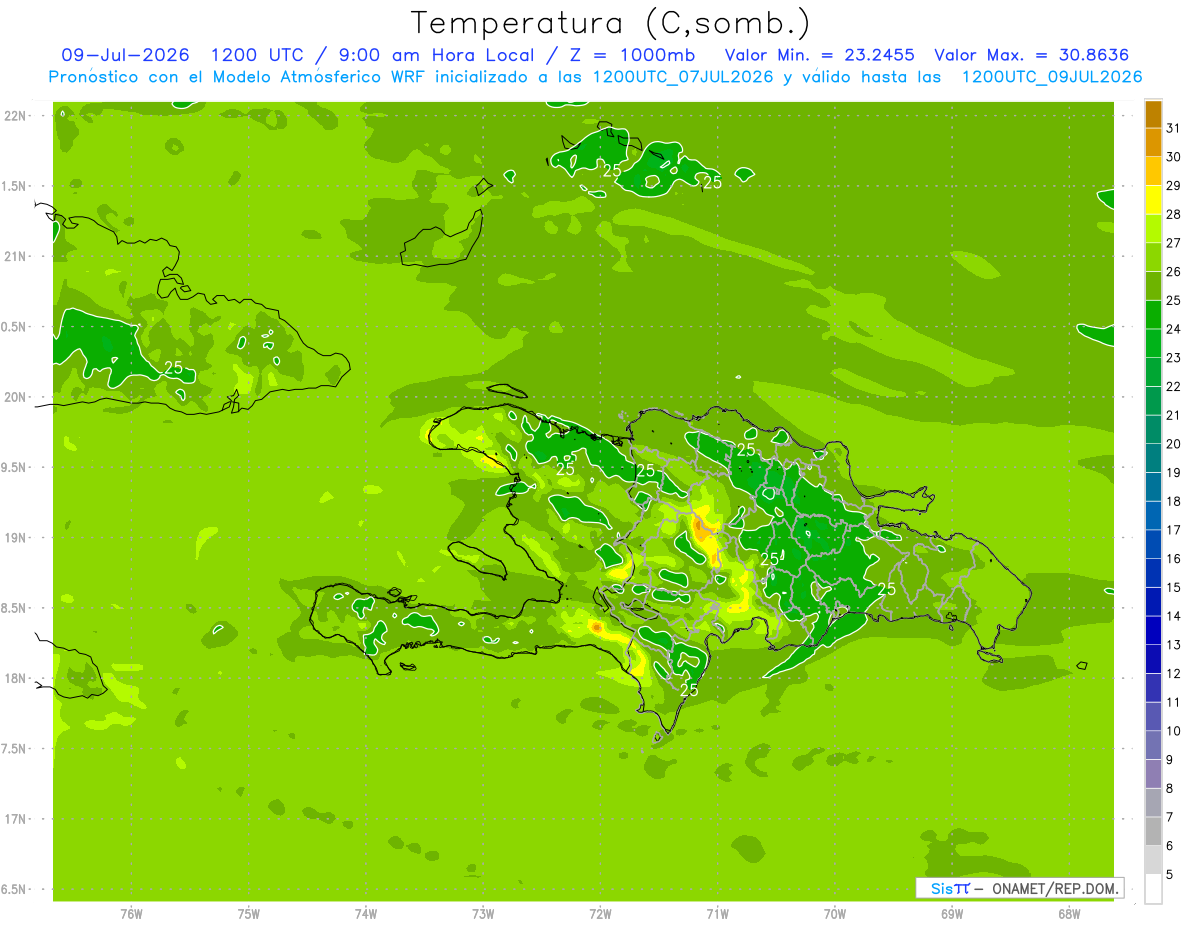The height and width of the screenshot is (927, 1200).
Task: Click the '75W' longitude axis label
Action: pos(248,914)
